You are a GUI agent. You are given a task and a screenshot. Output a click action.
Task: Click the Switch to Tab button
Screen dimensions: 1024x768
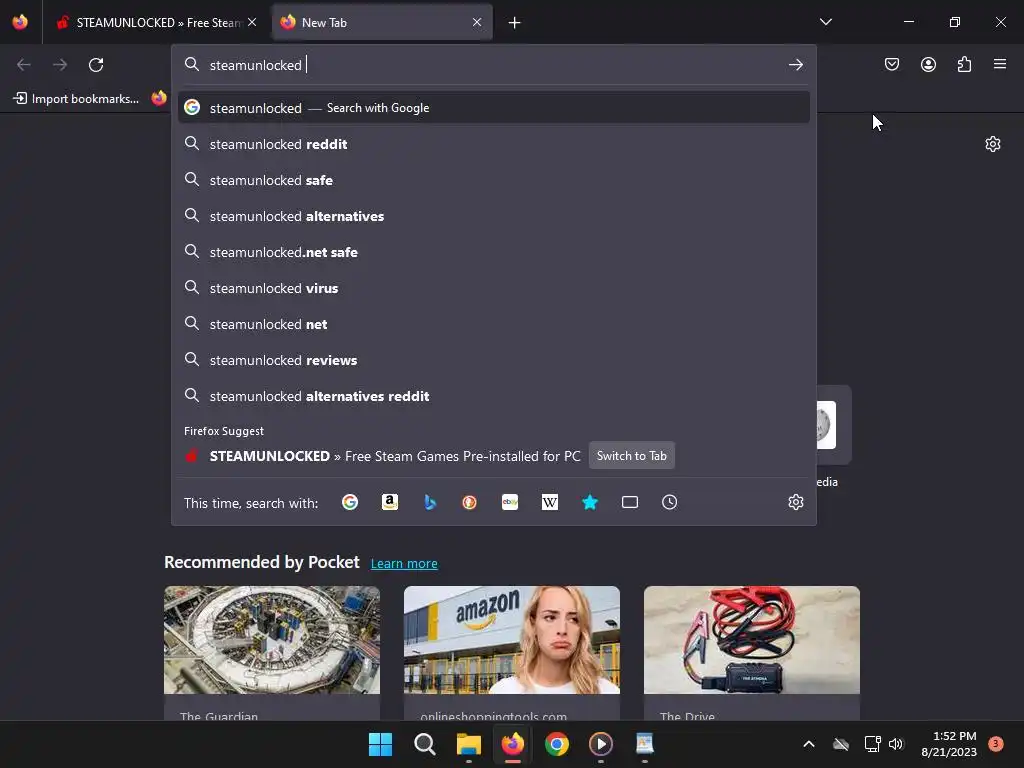(632, 456)
